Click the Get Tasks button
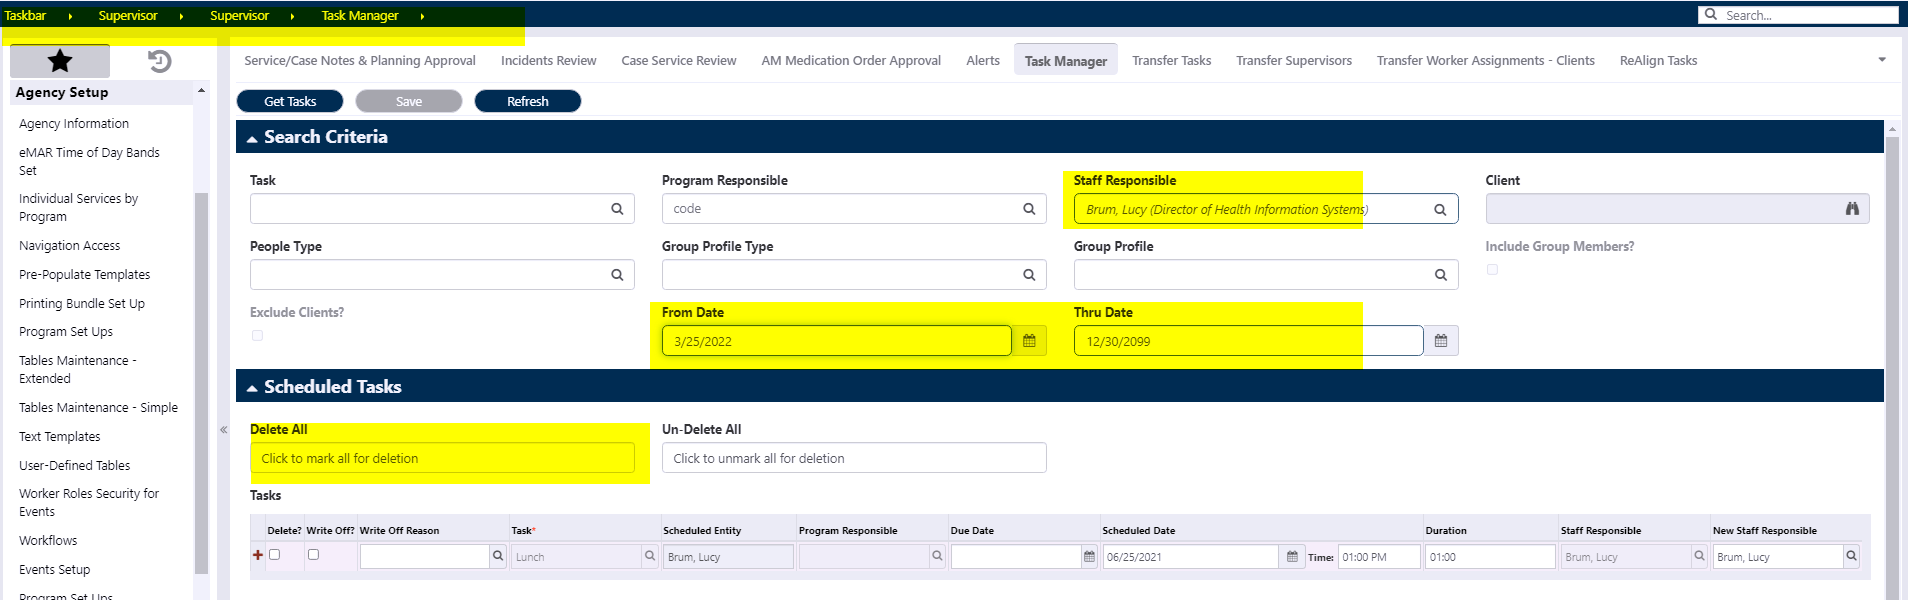Image resolution: width=1908 pixels, height=600 pixels. coord(290,101)
